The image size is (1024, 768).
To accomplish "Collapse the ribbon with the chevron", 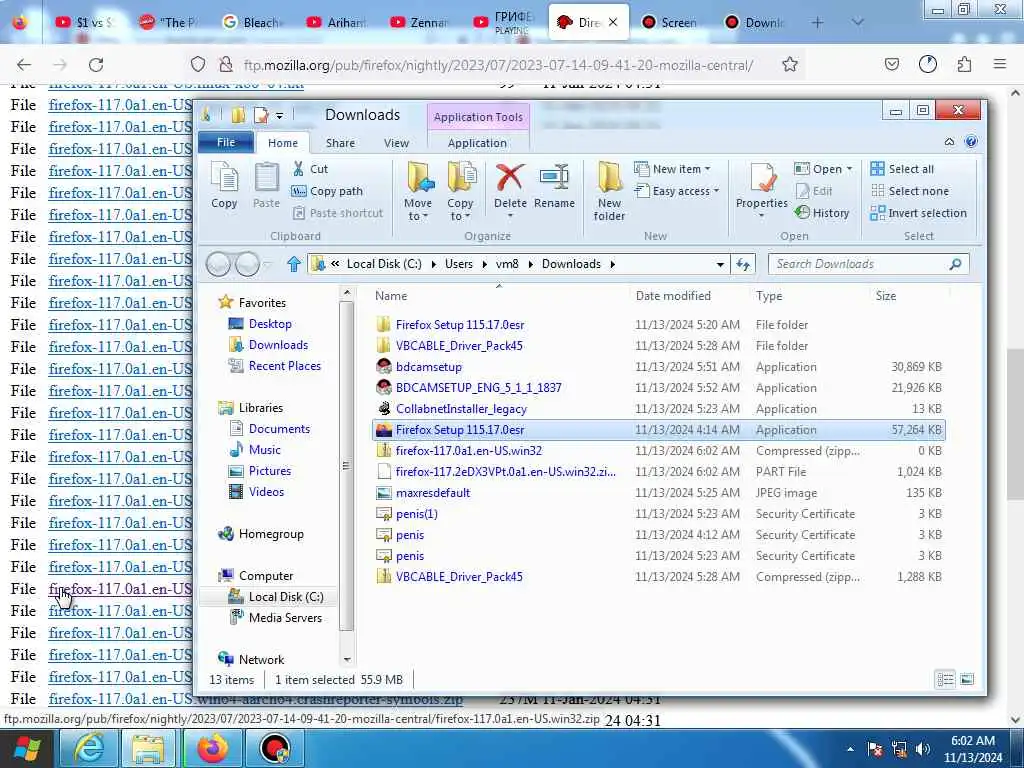I will pyautogui.click(x=950, y=142).
